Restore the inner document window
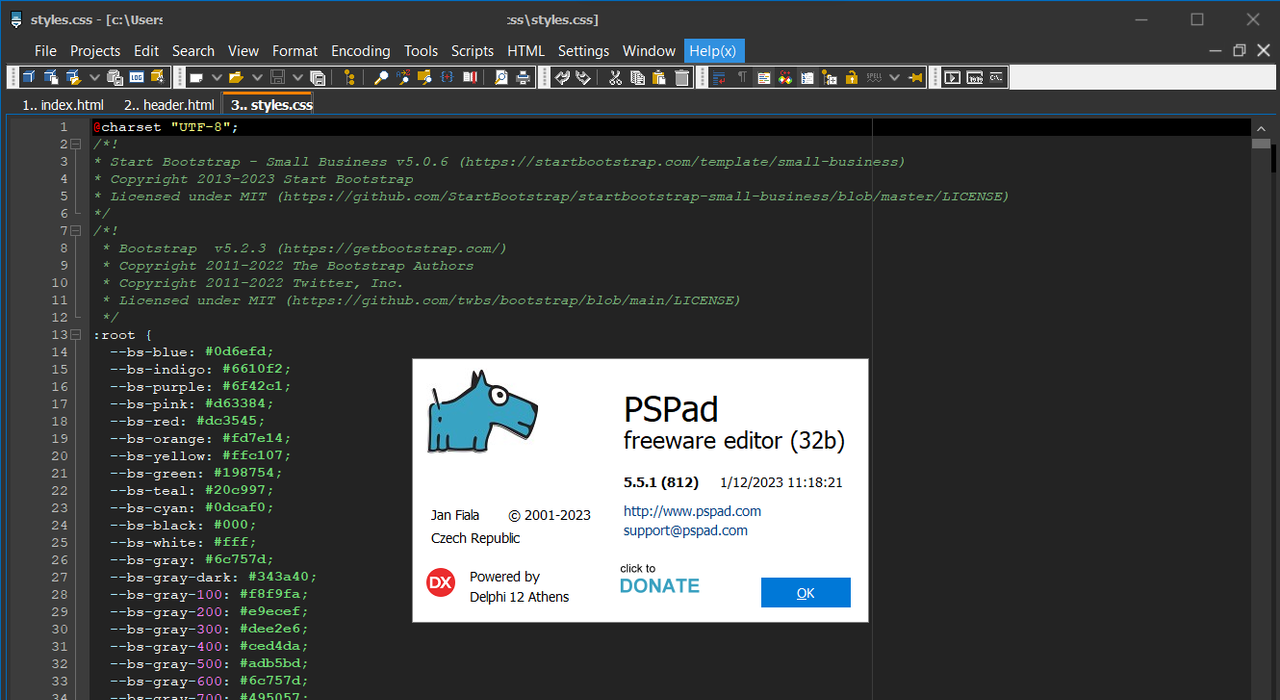 (x=1239, y=51)
